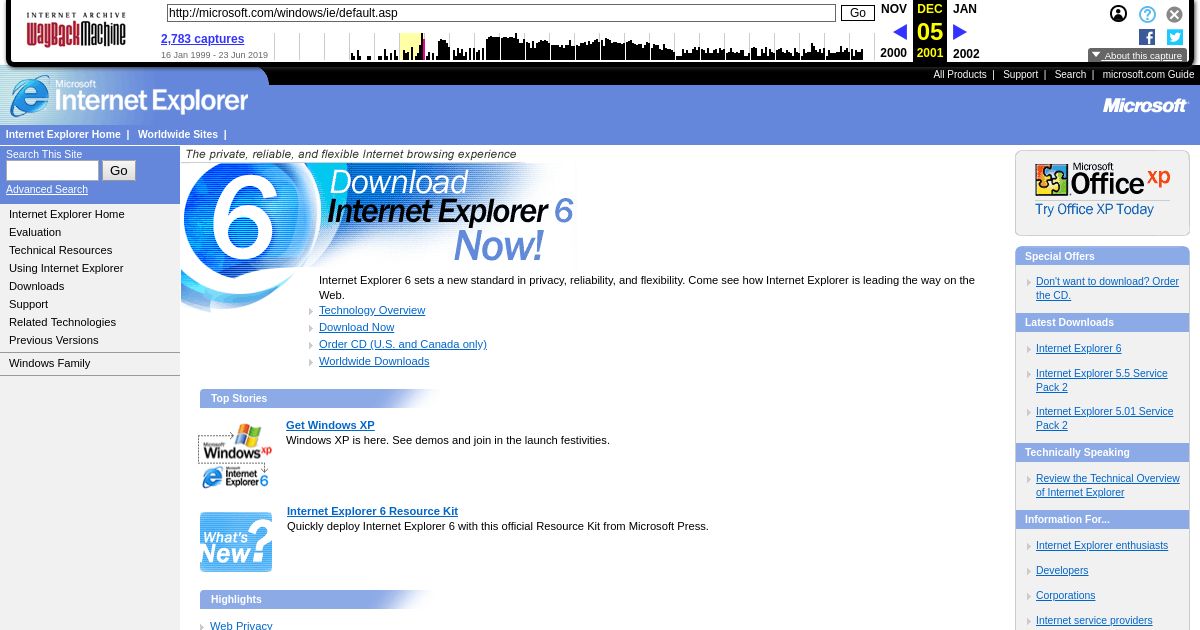The height and width of the screenshot is (630, 1200).
Task: Open All Products in the top bar
Action: [960, 75]
